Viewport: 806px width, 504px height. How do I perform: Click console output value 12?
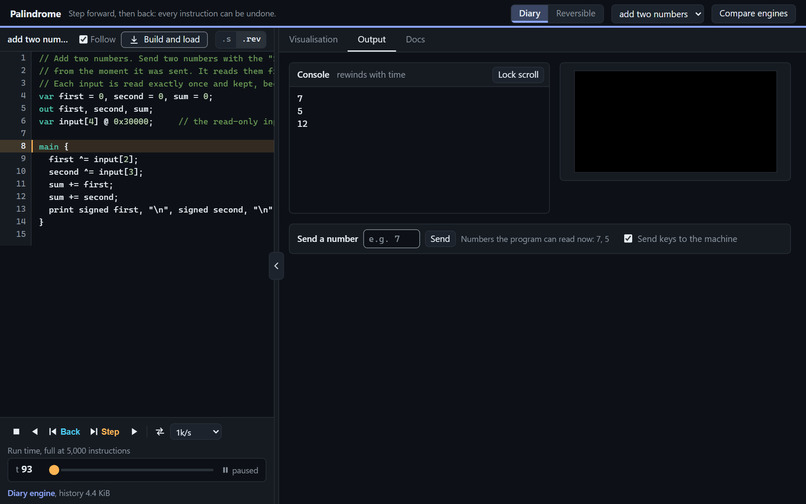click(302, 123)
